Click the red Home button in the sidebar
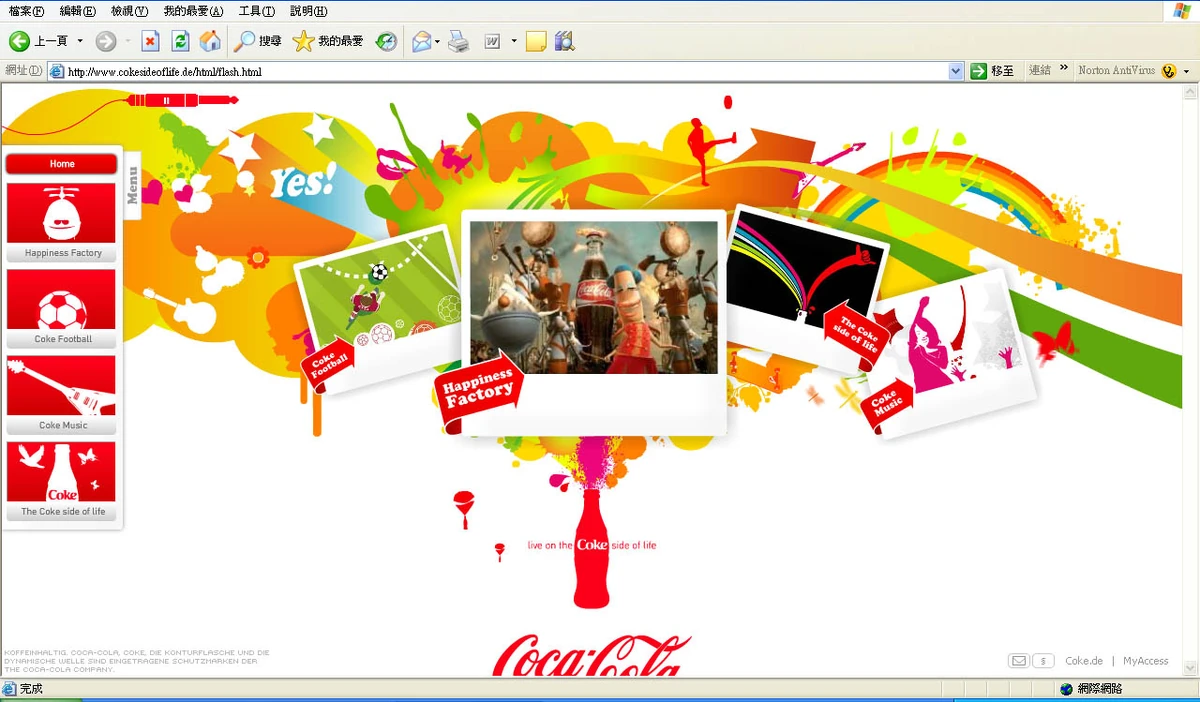This screenshot has width=1200, height=702. (x=61, y=163)
